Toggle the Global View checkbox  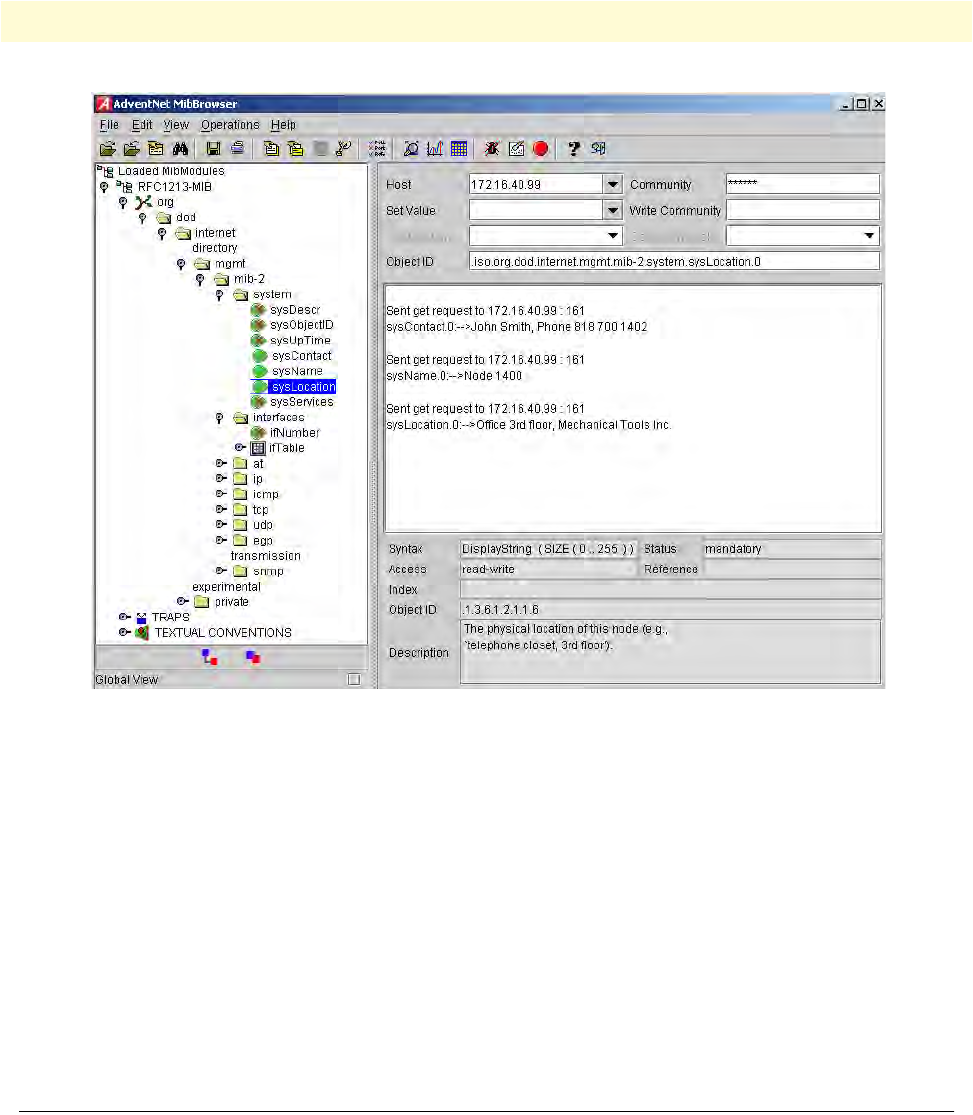pyautogui.click(x=353, y=680)
